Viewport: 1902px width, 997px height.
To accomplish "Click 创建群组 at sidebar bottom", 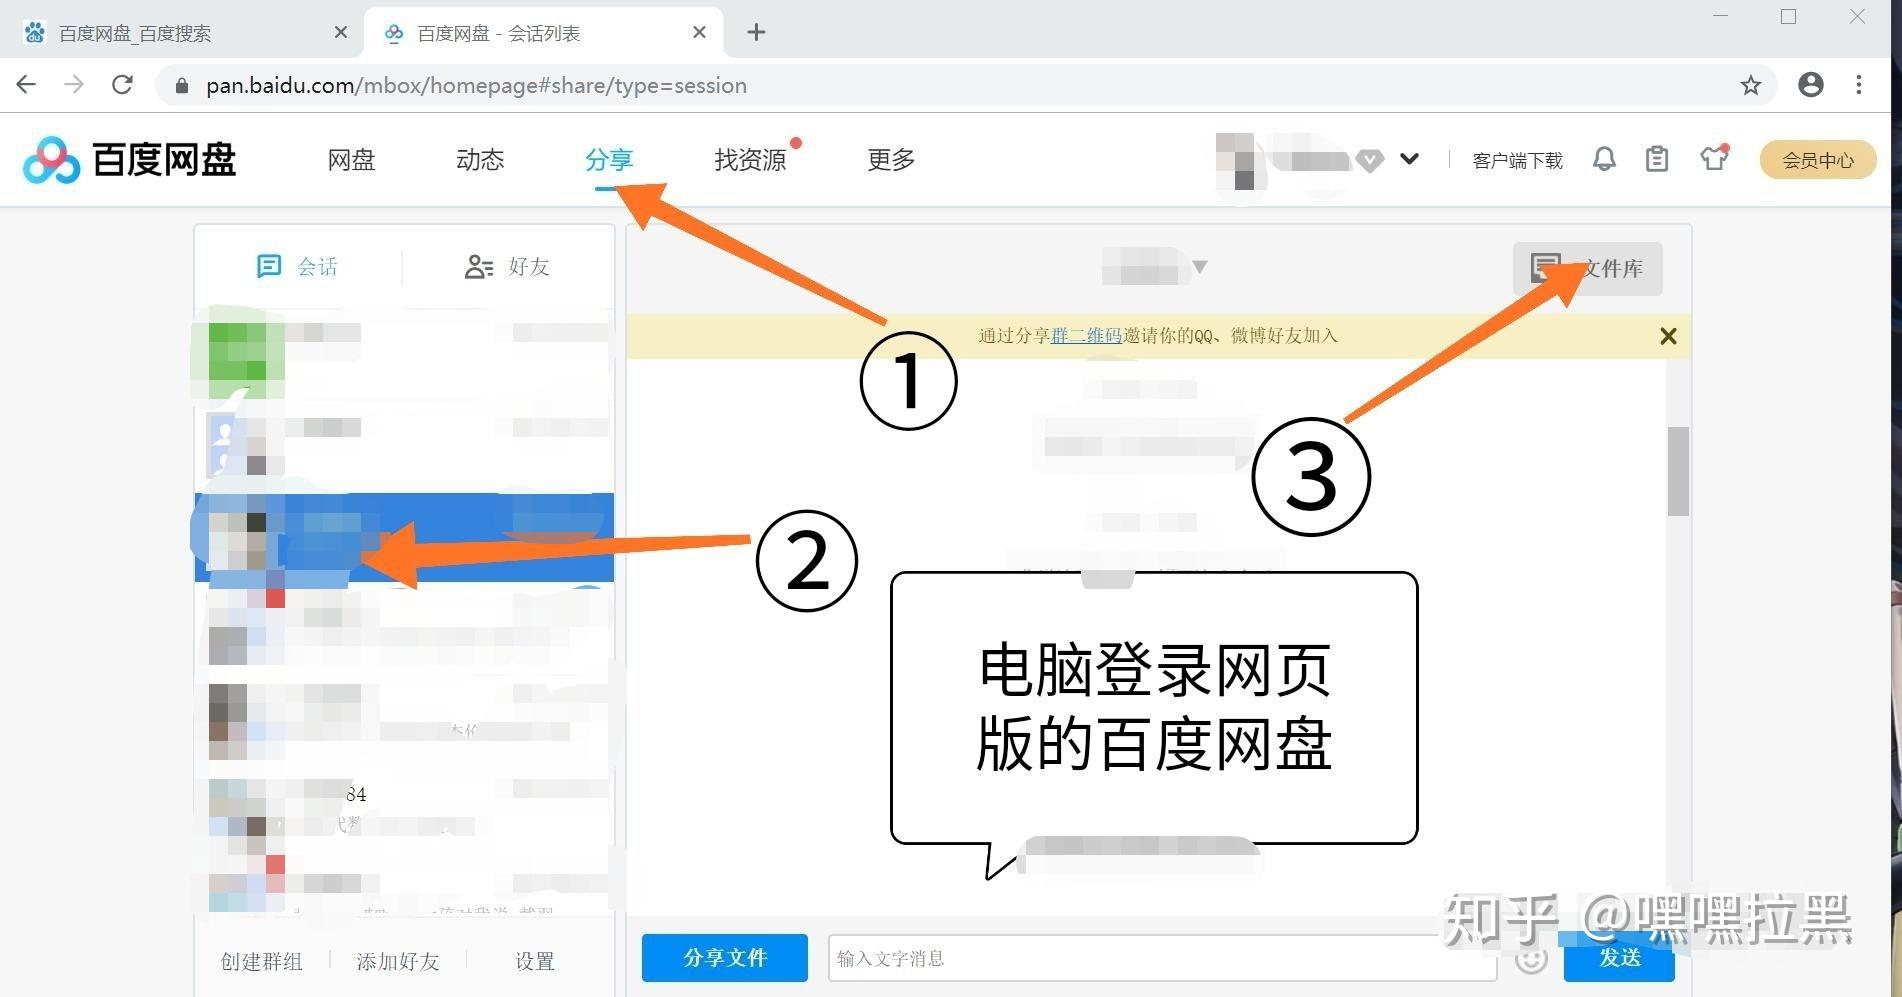I will pos(262,961).
